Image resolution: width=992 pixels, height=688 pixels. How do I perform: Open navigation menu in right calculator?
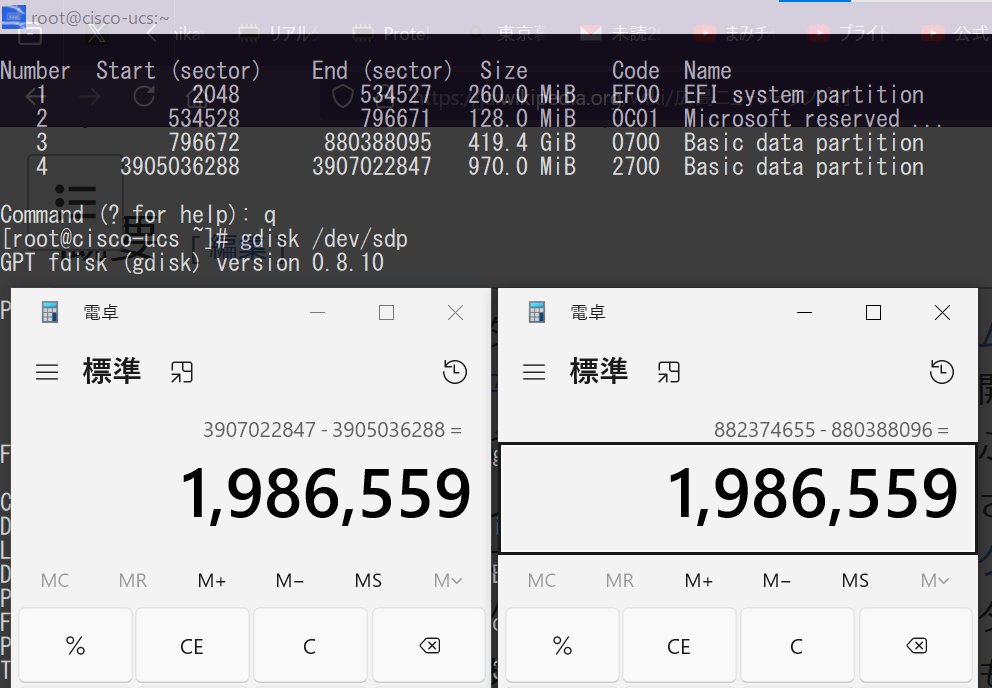coord(534,372)
